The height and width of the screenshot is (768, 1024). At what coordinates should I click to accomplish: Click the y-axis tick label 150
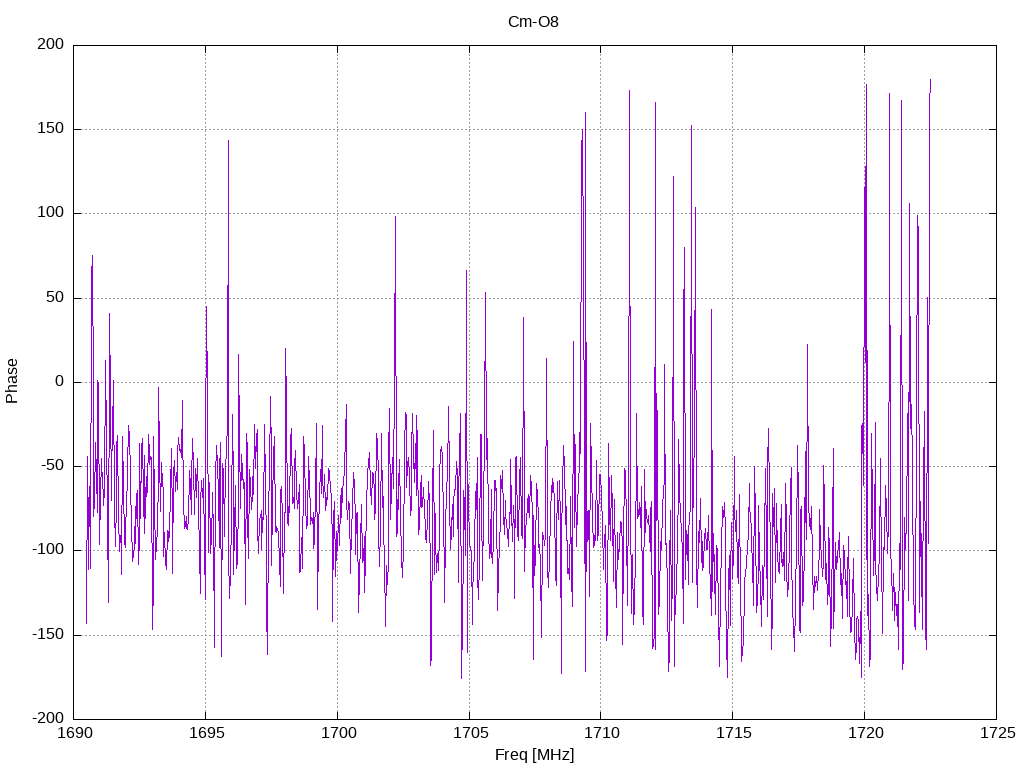point(51,129)
